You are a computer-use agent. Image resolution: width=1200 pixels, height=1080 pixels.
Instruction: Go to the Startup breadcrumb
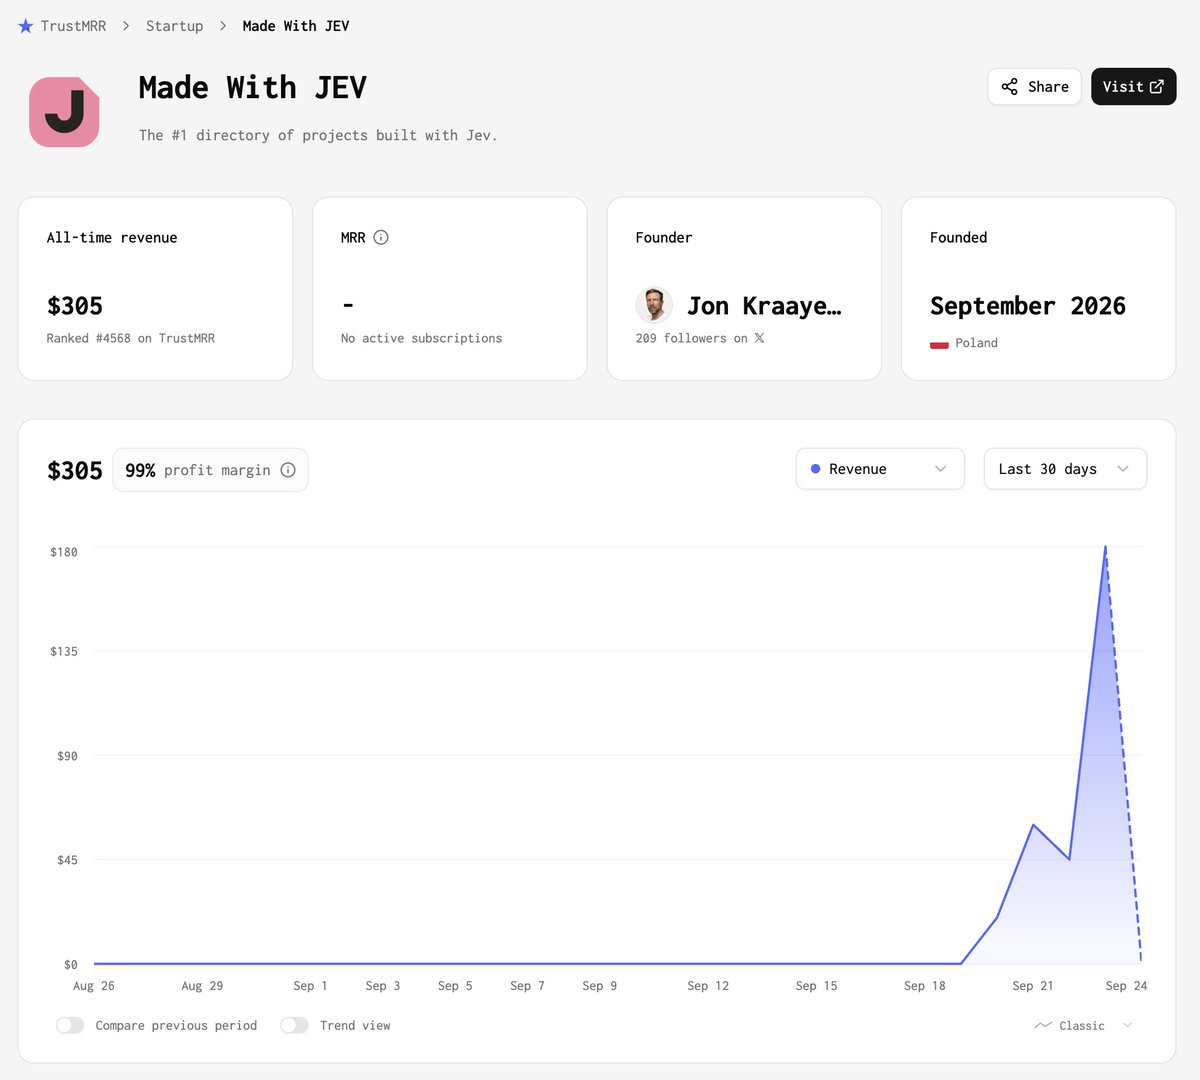(x=174, y=26)
